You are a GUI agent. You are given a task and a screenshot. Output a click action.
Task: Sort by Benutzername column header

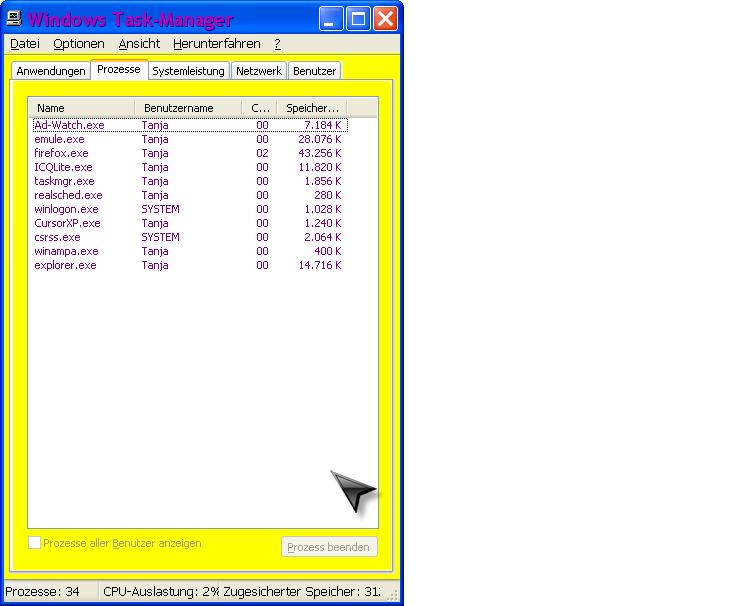(x=188, y=108)
